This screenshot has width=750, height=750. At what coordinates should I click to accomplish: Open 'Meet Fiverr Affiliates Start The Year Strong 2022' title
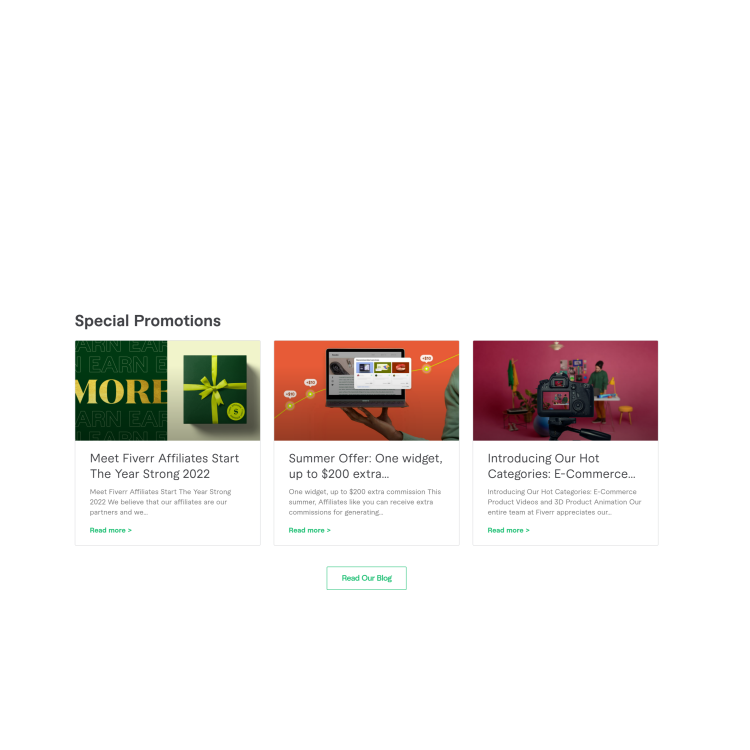tap(164, 466)
